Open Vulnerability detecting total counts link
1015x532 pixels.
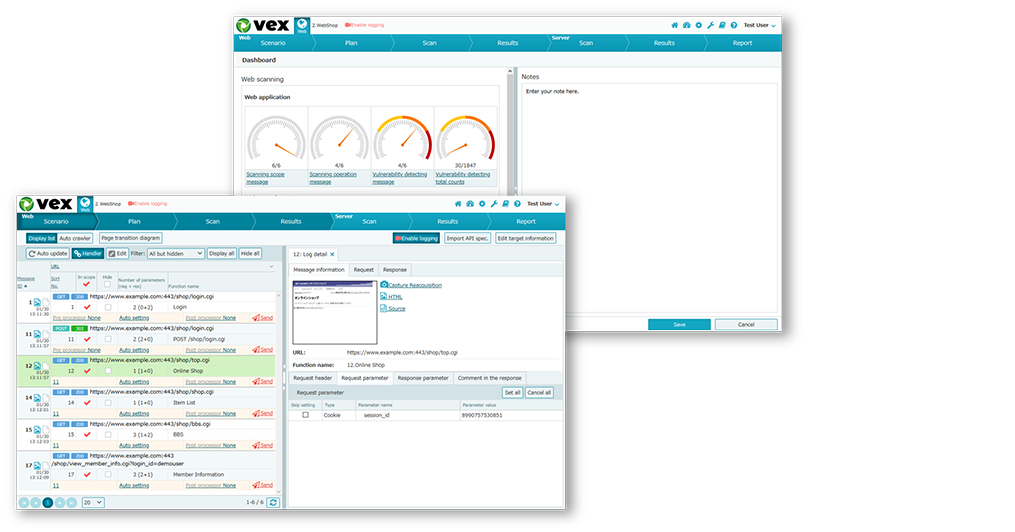click(x=463, y=178)
